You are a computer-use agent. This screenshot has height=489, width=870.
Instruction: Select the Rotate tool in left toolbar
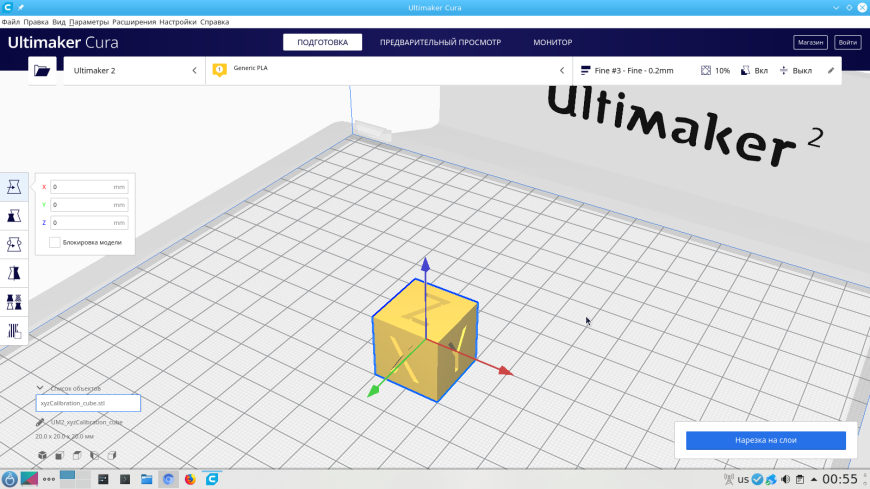14,245
